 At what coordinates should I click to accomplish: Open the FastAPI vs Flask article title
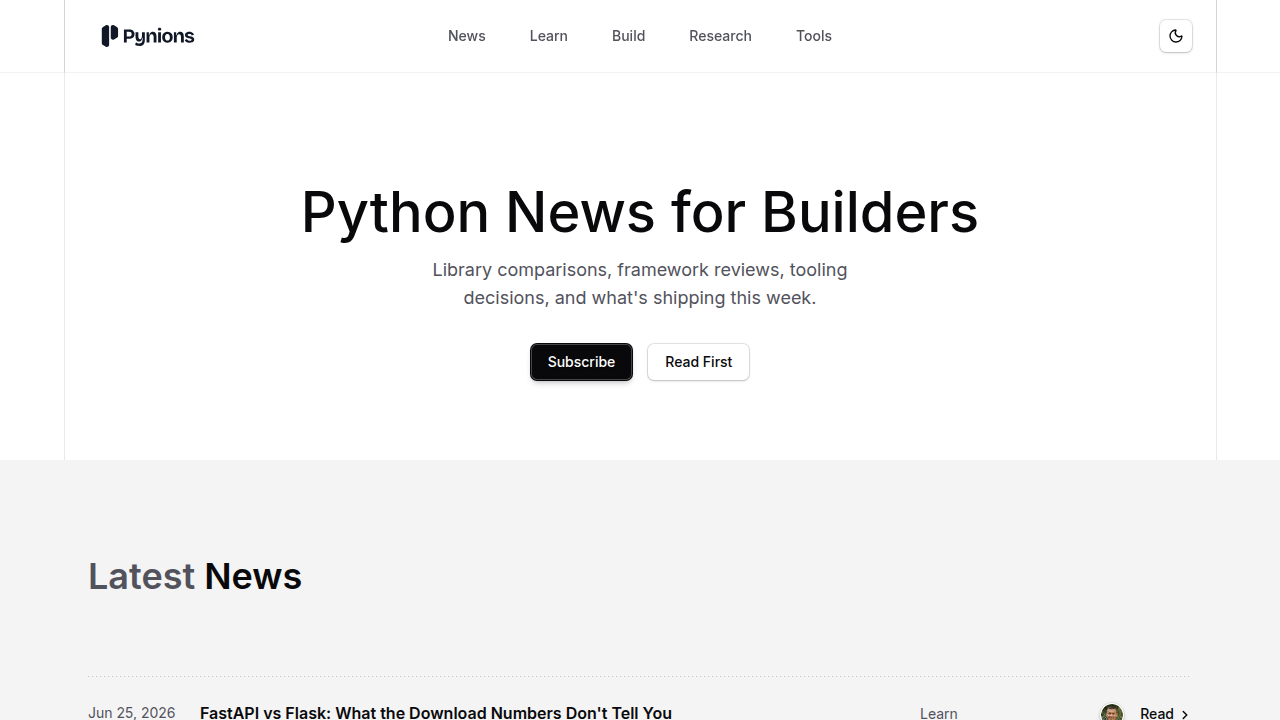pos(436,712)
